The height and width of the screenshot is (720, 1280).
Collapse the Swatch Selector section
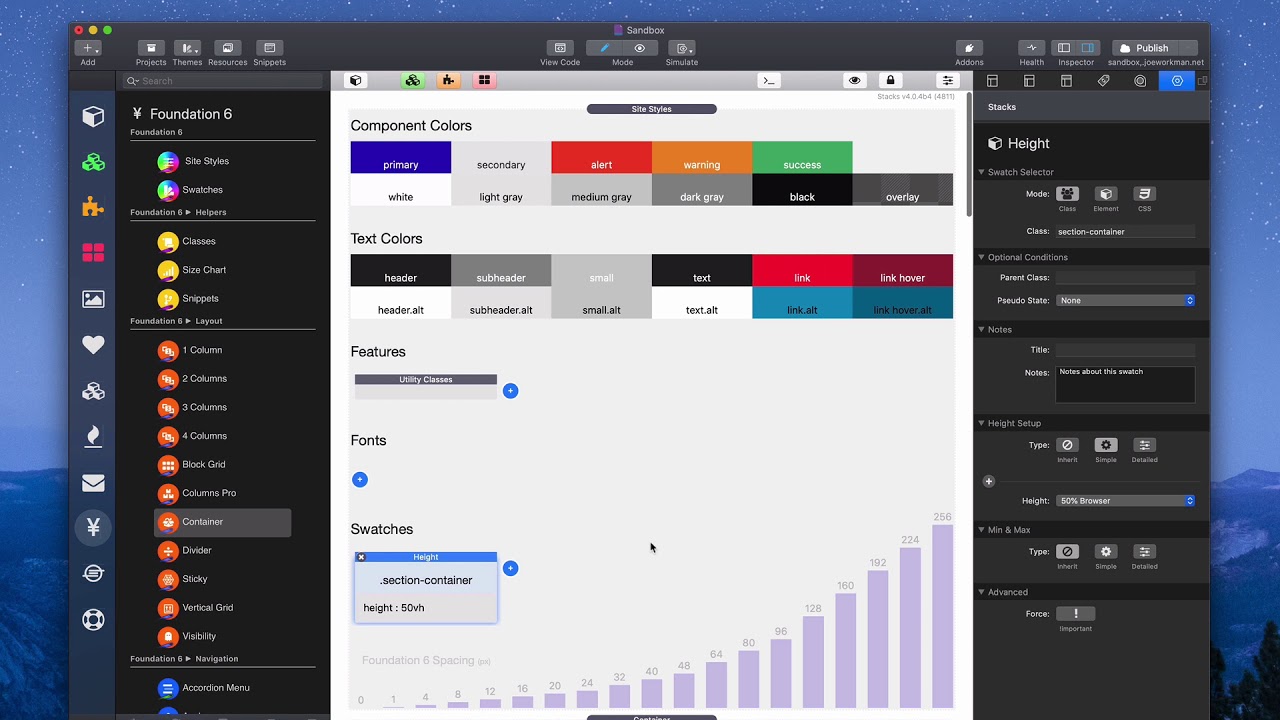point(981,172)
